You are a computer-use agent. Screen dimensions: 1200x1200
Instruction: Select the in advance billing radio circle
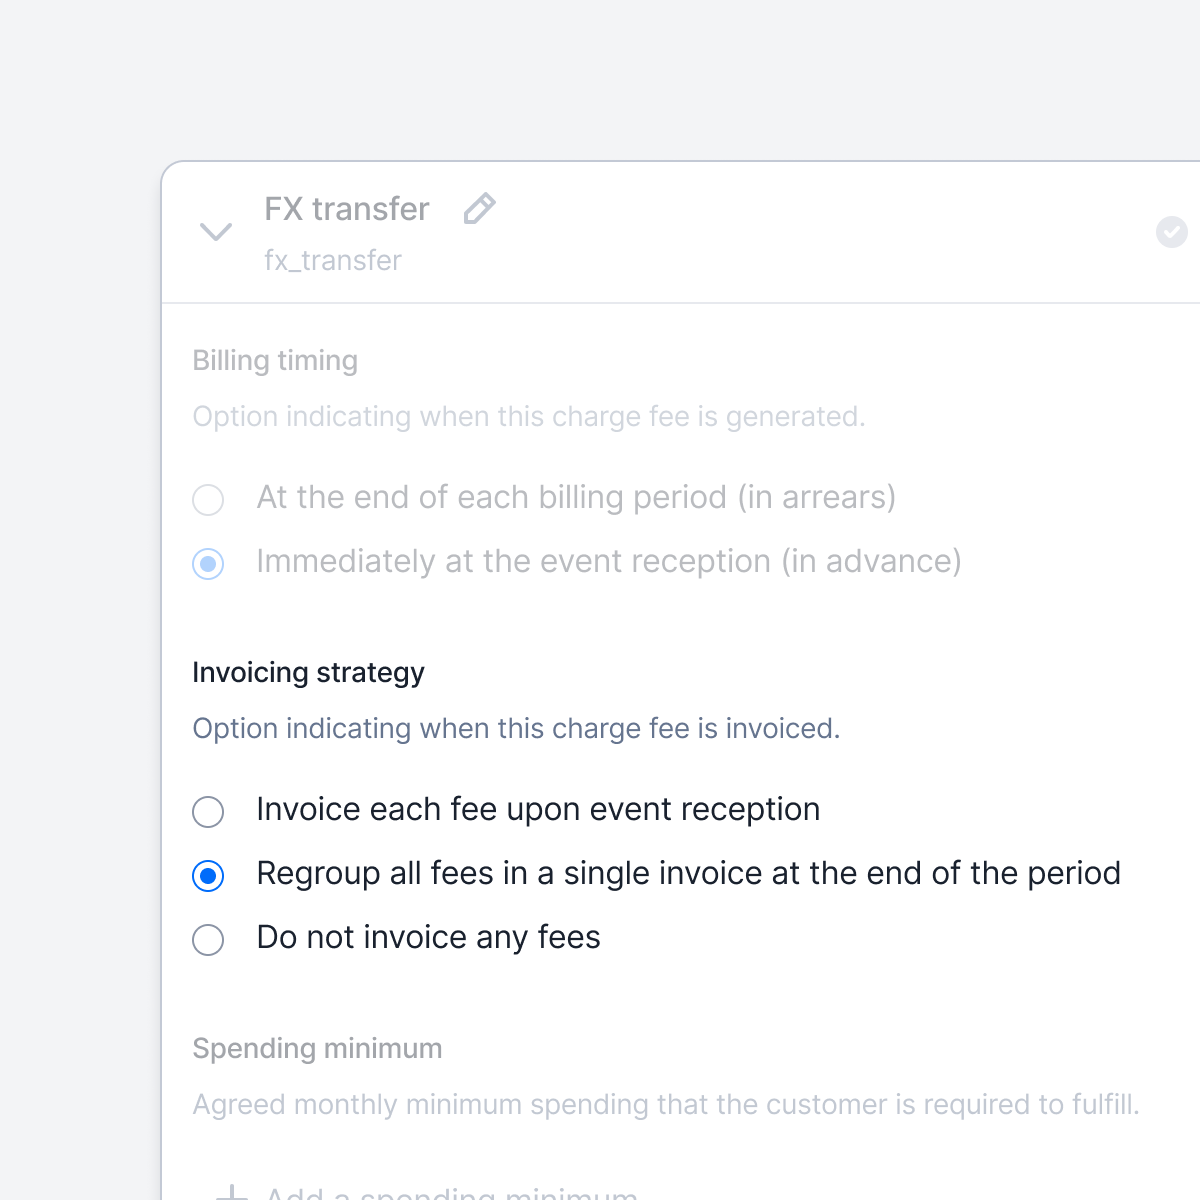(x=208, y=563)
